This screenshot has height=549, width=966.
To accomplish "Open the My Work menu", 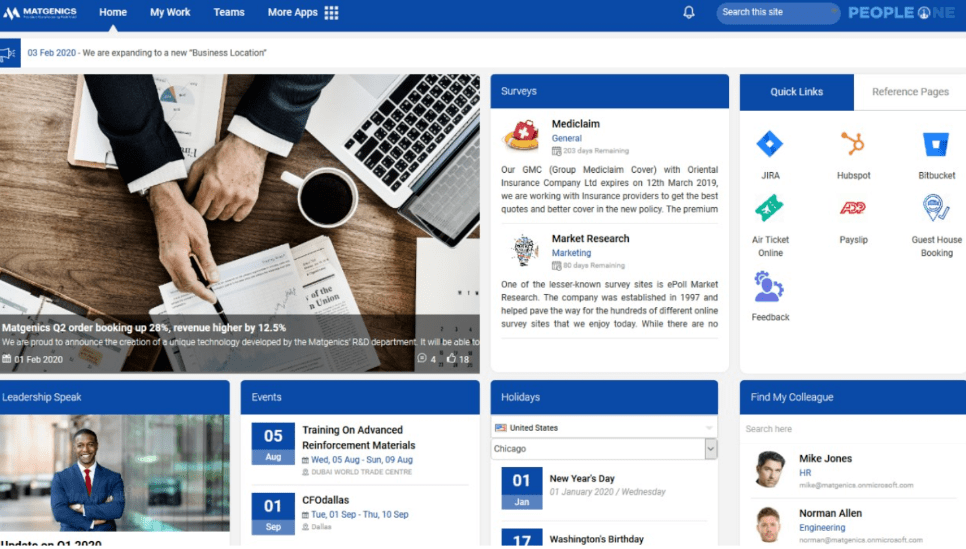I will [170, 12].
